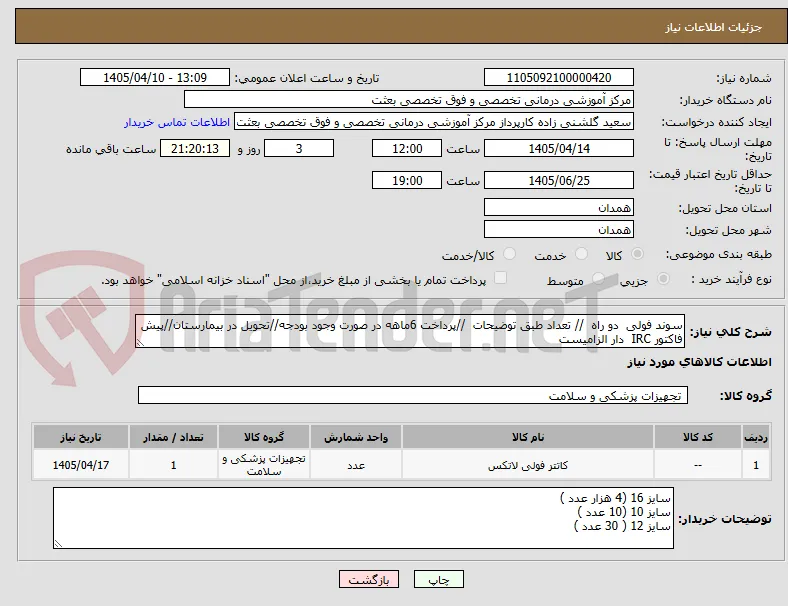Click the resize handle of description textarea
Image resolution: width=788 pixels, height=606 pixels.
[140, 343]
